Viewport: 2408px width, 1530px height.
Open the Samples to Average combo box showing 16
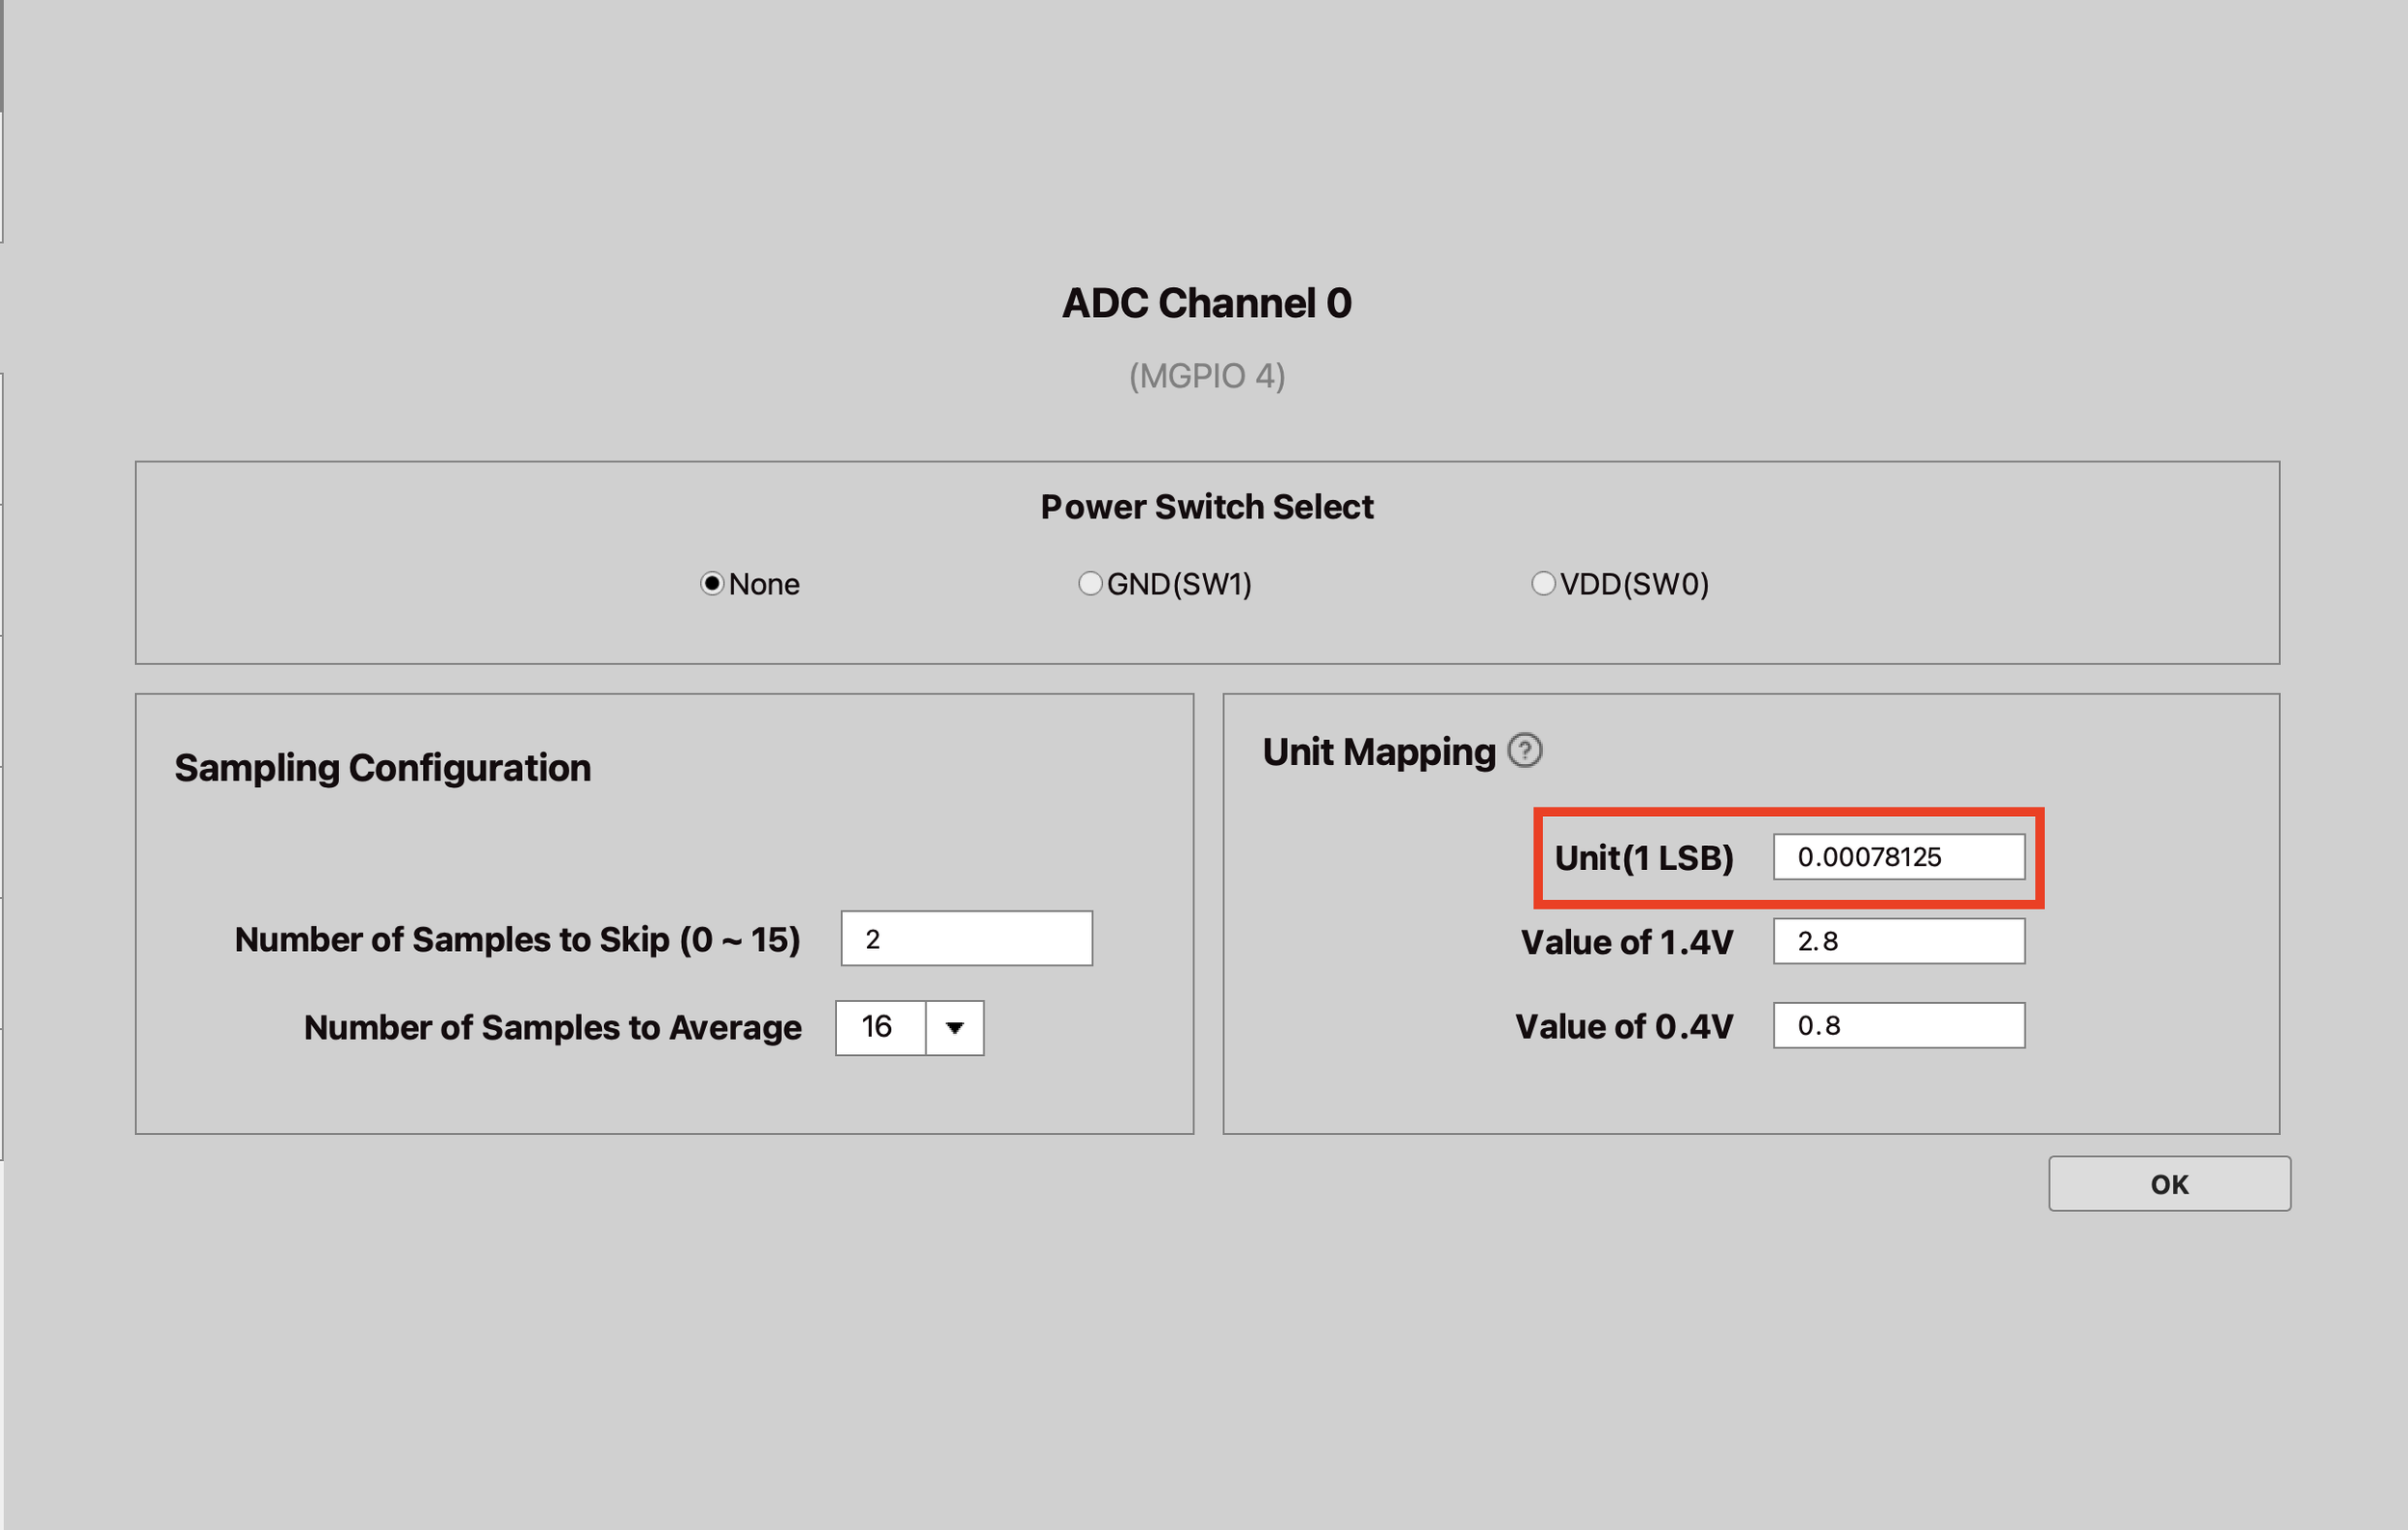(x=909, y=1027)
